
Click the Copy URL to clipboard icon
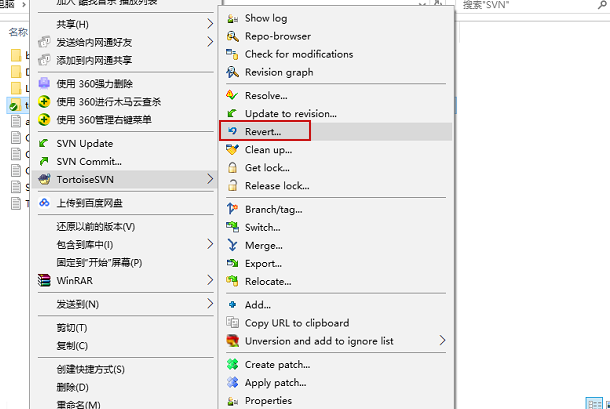(233, 323)
